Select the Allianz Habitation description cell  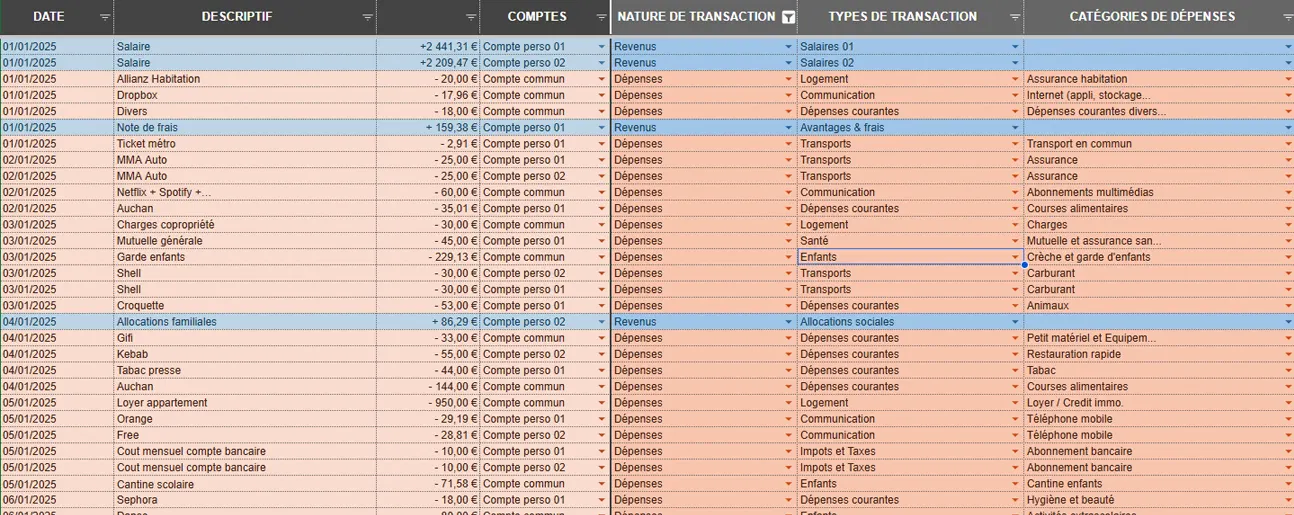pos(245,79)
